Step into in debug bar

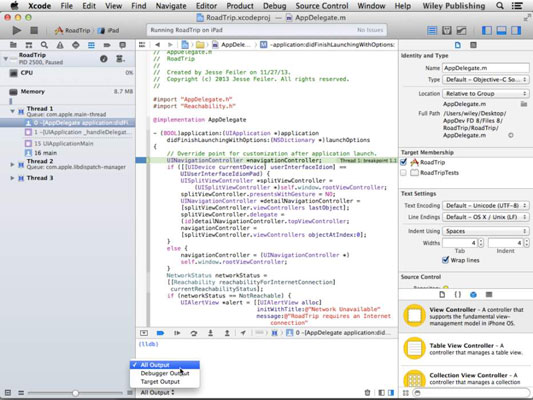(210, 333)
